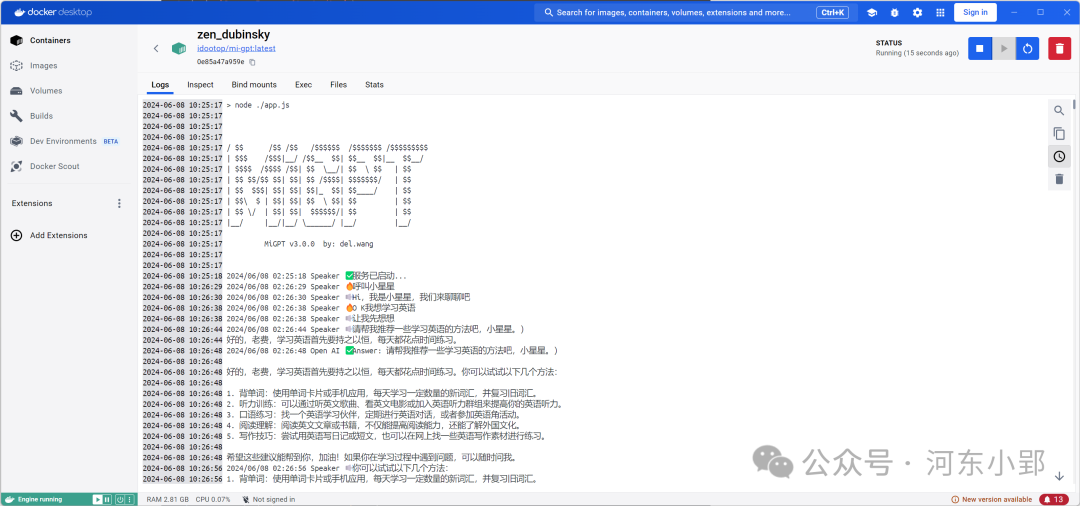Copy logs to clipboard
The height and width of the screenshot is (506, 1080).
point(1059,133)
